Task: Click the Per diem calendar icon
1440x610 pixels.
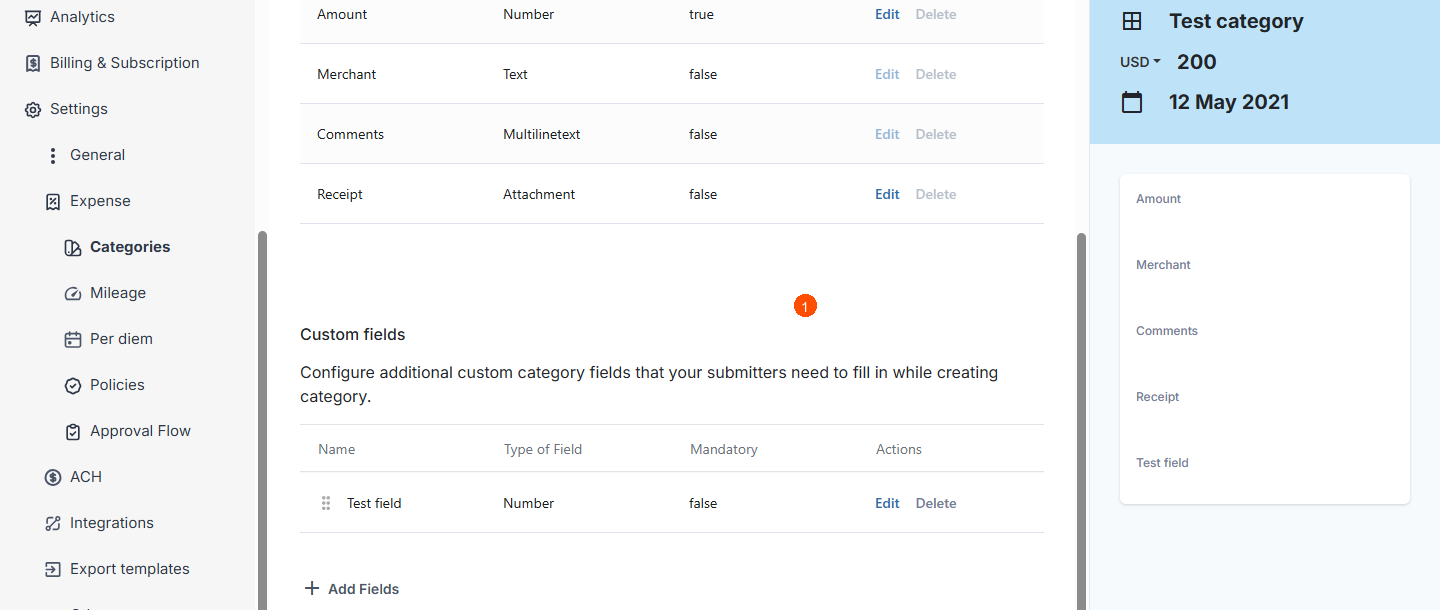Action: (72, 339)
